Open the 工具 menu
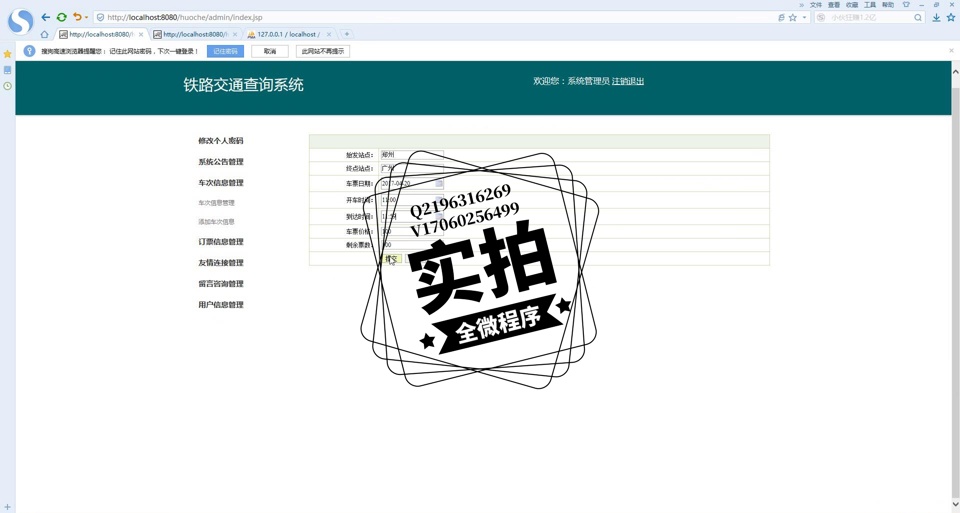This screenshot has width=960, height=513. 870,5
